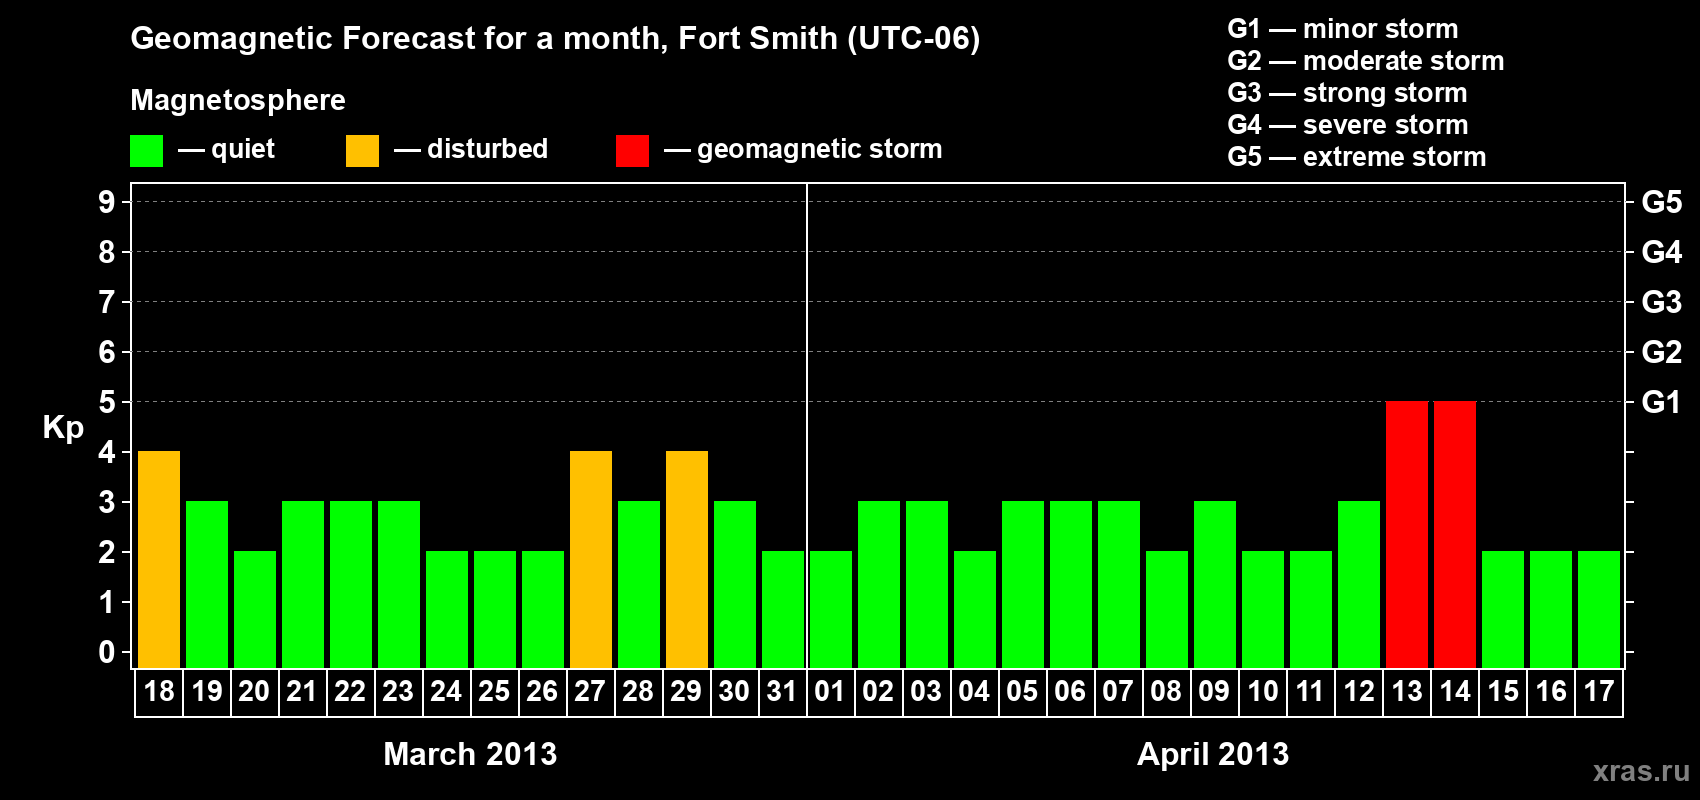The image size is (1700, 800).
Task: Select the green bar for April 01
Action: pyautogui.click(x=831, y=610)
